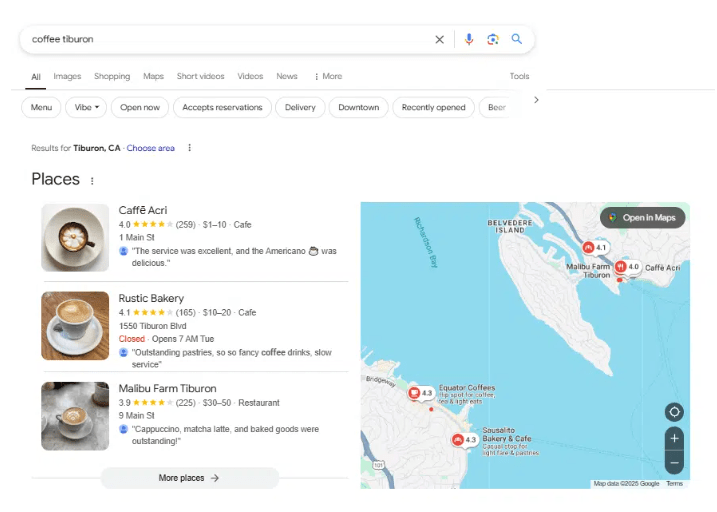Open search Tools
Image resolution: width=717 pixels, height=512 pixels.
[x=519, y=76]
